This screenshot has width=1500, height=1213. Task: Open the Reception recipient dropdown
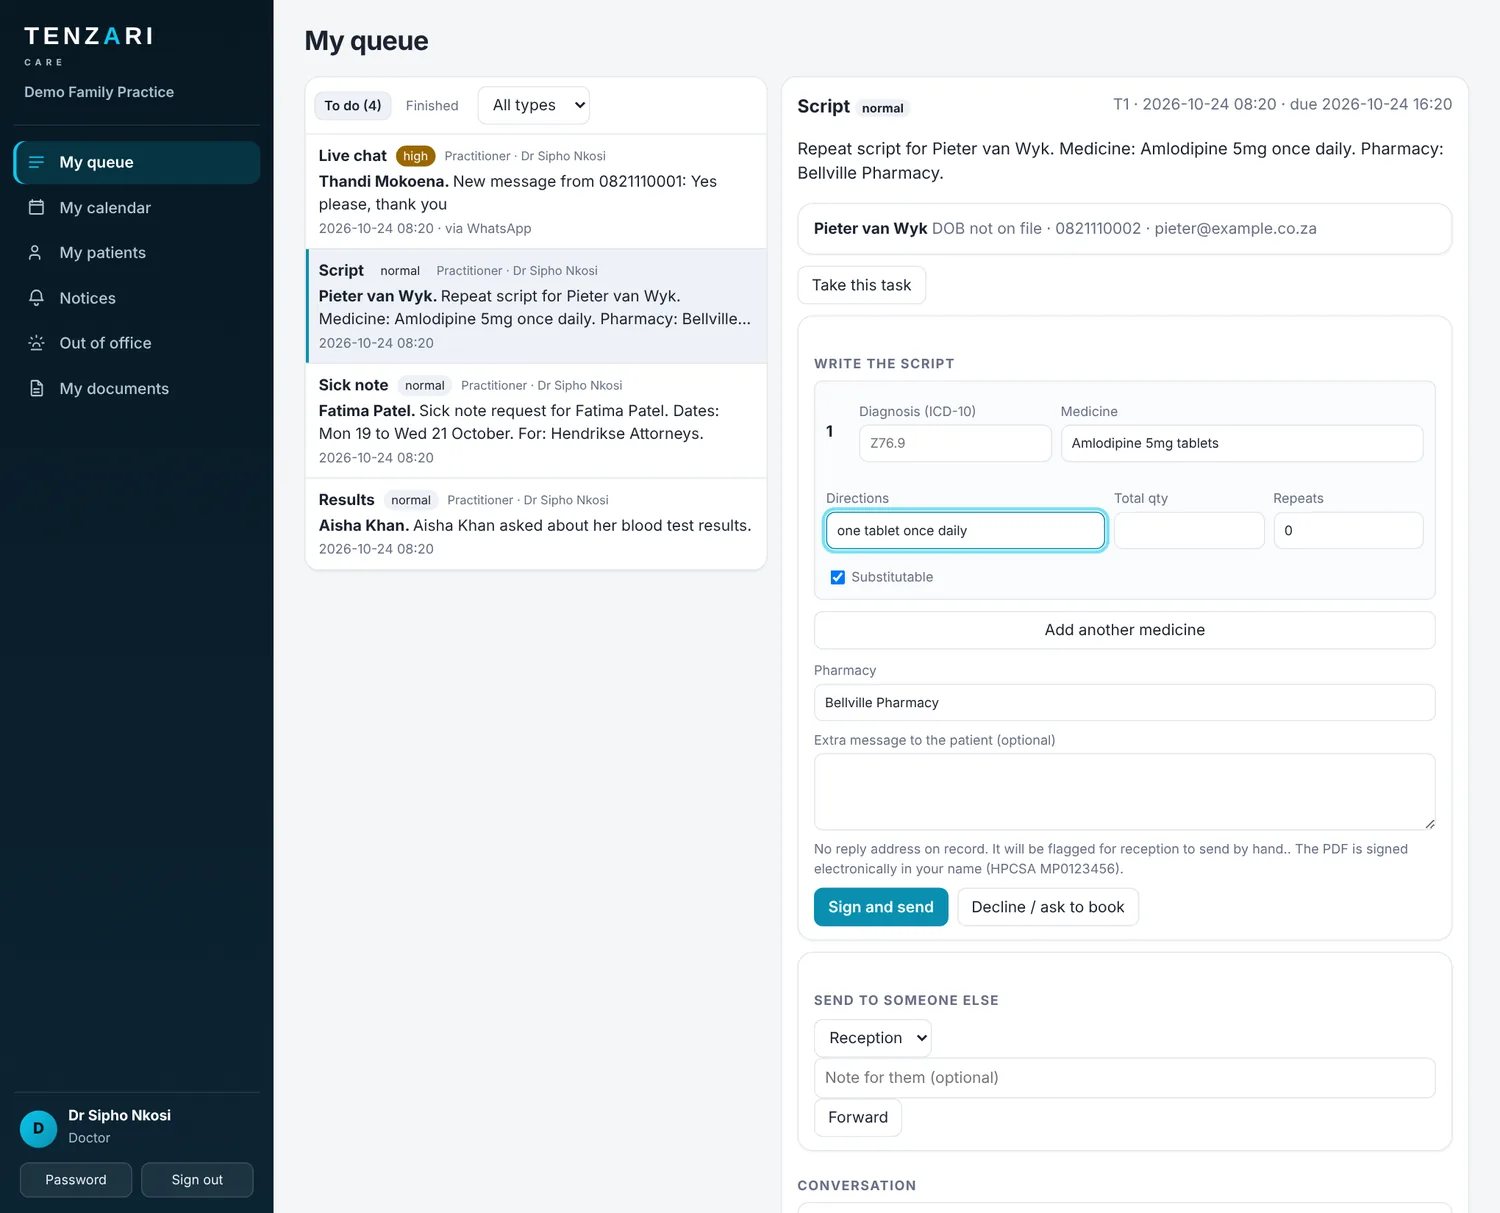[873, 1038]
